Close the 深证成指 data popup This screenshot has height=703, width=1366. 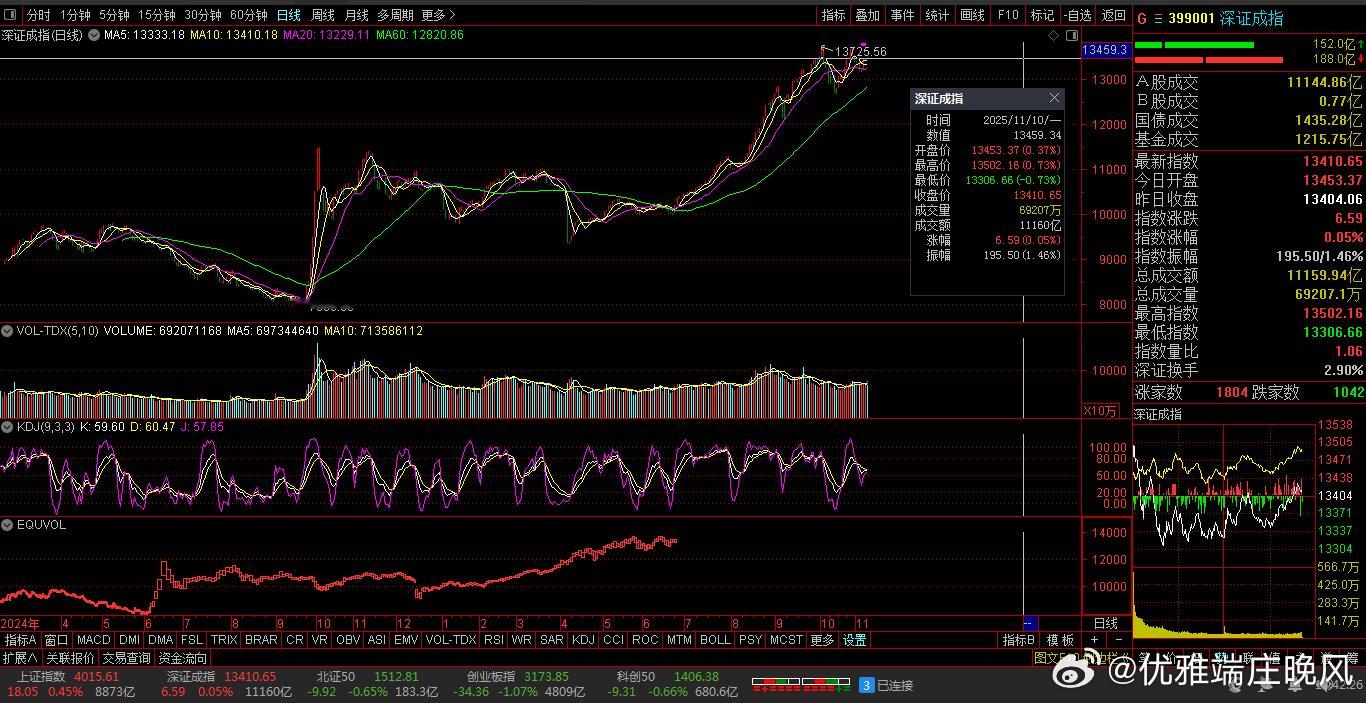[x=1054, y=98]
